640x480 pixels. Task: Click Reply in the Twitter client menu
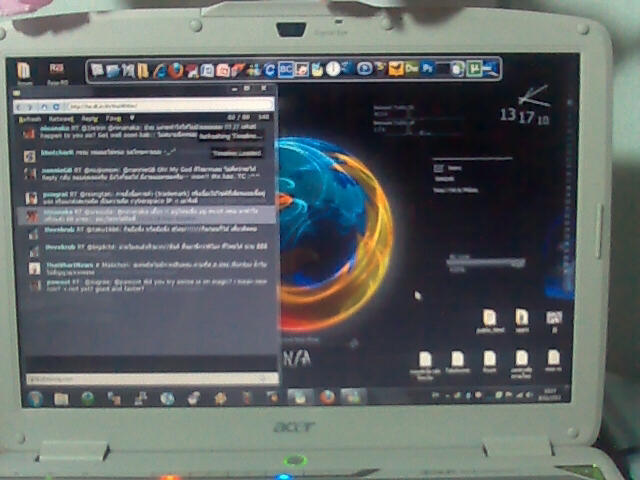[90, 119]
